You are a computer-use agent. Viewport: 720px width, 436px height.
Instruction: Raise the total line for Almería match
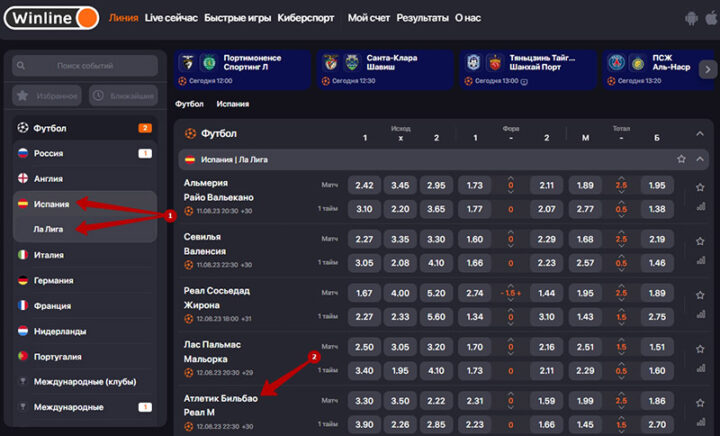tap(621, 178)
